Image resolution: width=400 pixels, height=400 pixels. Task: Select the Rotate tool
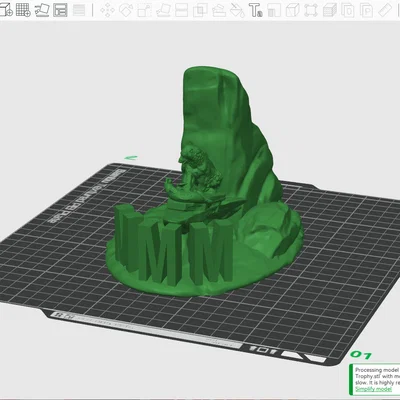pos(126,10)
